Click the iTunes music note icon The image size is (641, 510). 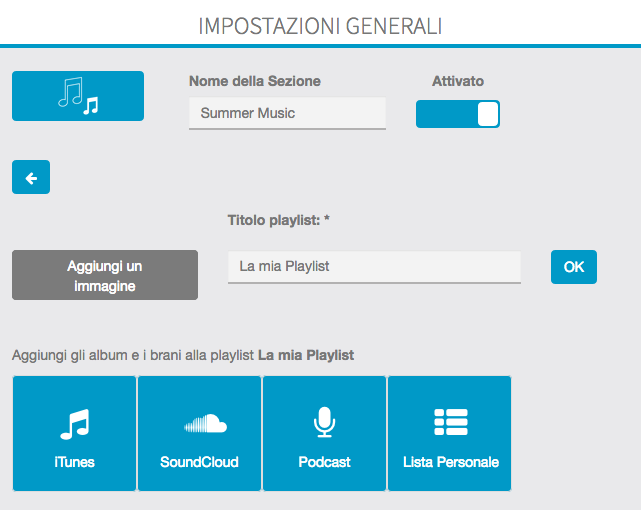pos(75,424)
